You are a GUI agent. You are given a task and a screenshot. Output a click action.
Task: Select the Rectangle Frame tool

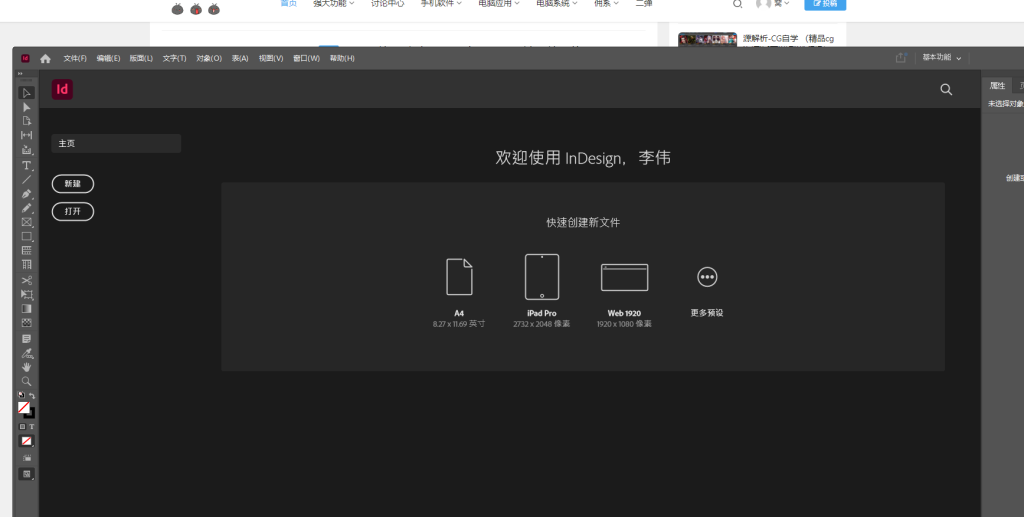pos(26,223)
